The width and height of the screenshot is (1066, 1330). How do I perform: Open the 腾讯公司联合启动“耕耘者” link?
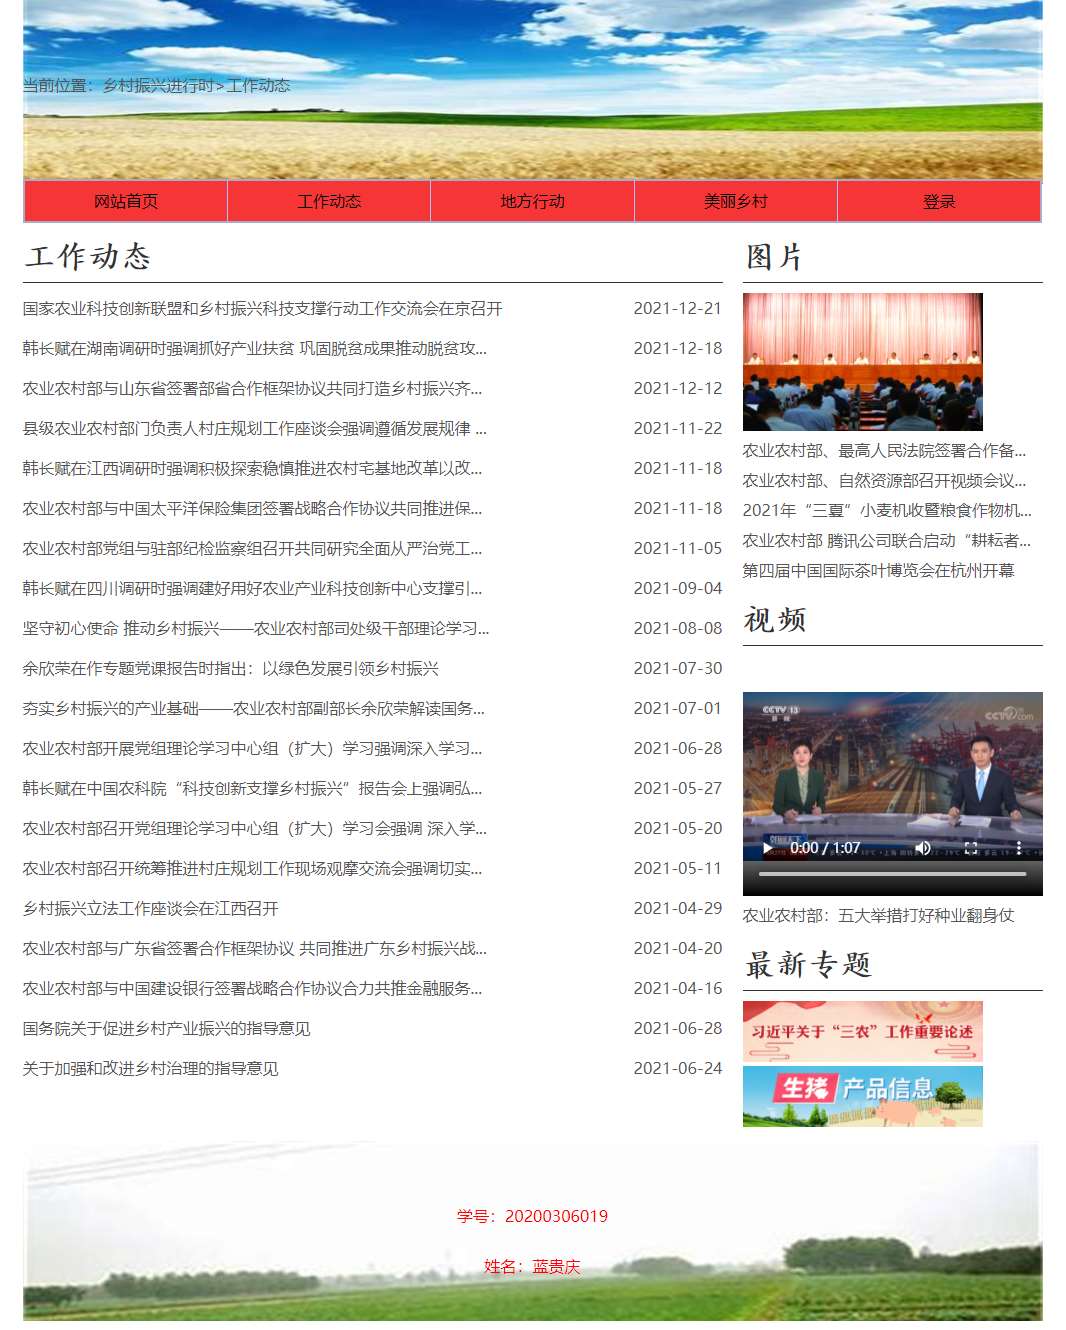(887, 541)
